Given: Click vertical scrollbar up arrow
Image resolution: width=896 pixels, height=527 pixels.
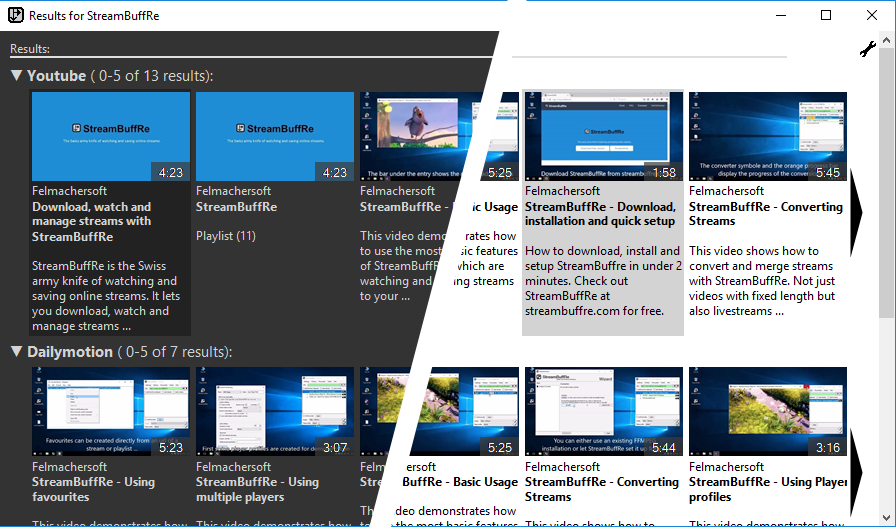Looking at the screenshot, I should (886, 39).
